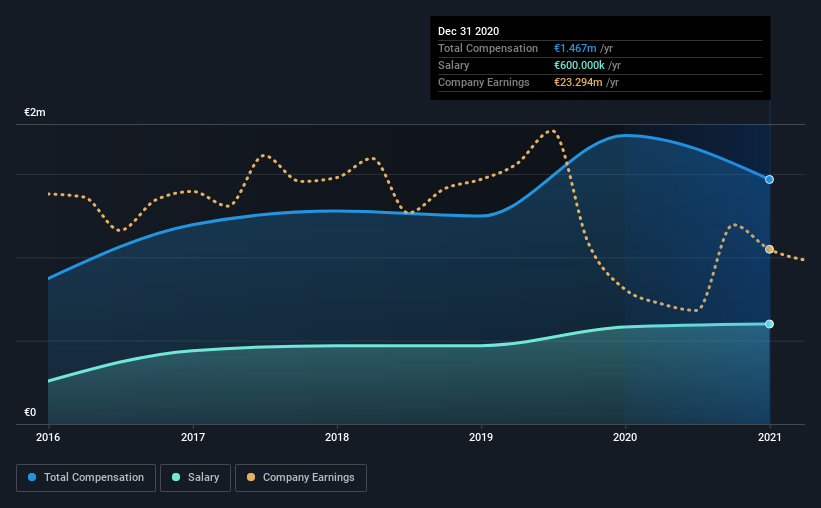The image size is (821, 508).
Task: Click the orange Company Earnings data point at 2021
Action: [x=769, y=249]
